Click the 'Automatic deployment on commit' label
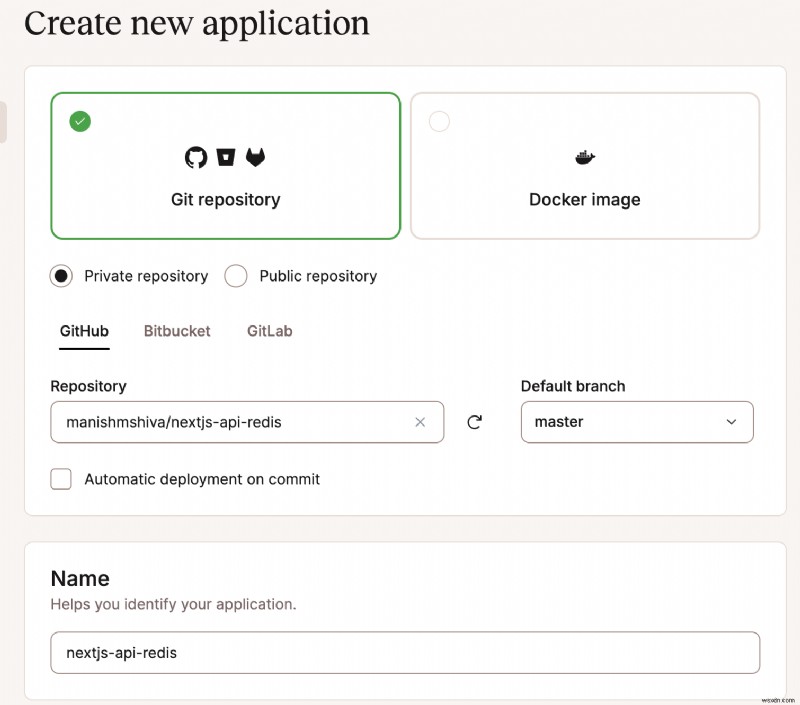Viewport: 800px width, 705px height. 202,479
